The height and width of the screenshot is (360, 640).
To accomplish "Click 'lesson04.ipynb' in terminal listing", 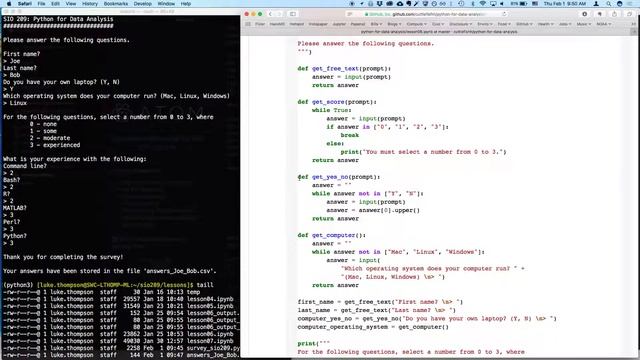I will 210,299.
